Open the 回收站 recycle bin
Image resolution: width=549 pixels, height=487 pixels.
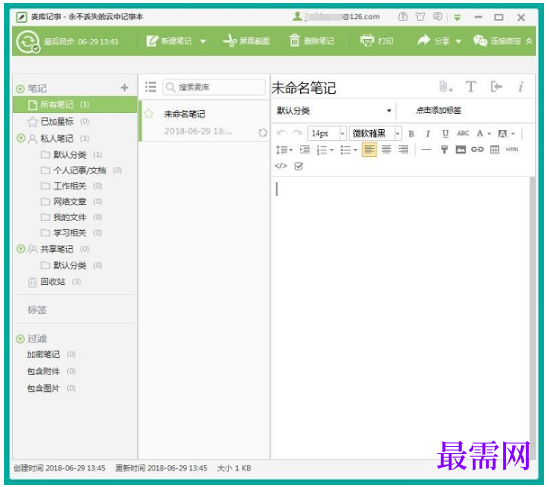(53, 282)
